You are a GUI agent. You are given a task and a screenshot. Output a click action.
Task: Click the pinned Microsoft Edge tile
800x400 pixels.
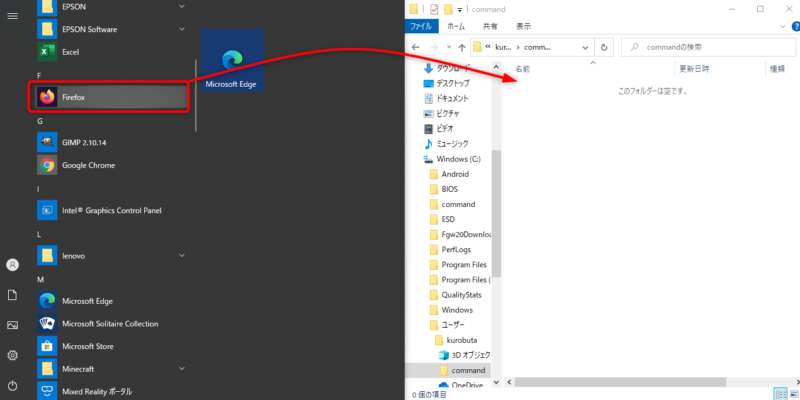click(232, 60)
